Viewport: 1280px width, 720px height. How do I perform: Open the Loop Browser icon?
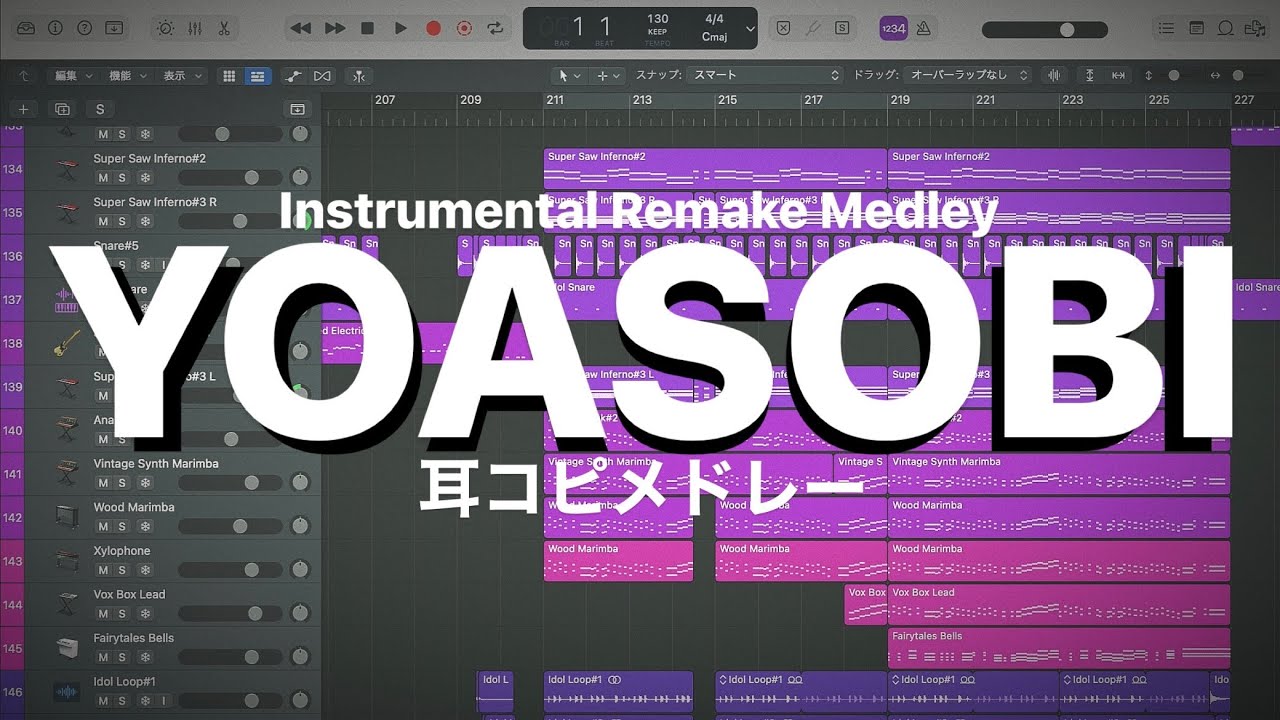(x=1225, y=29)
